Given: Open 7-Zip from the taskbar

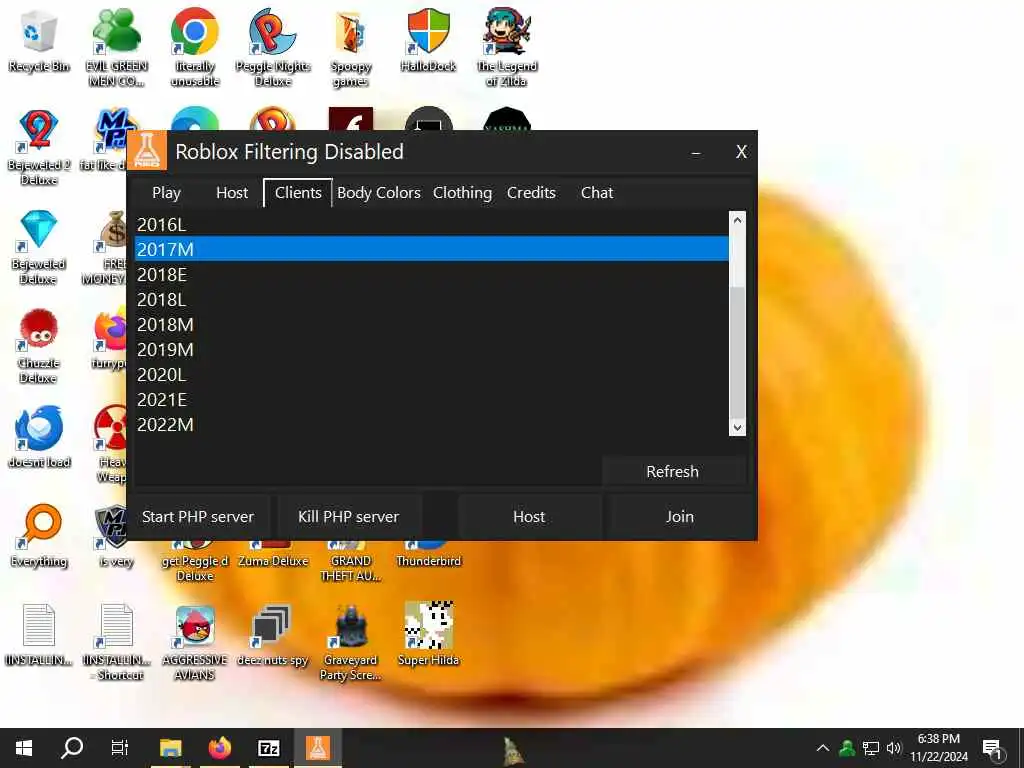Looking at the screenshot, I should 268,748.
